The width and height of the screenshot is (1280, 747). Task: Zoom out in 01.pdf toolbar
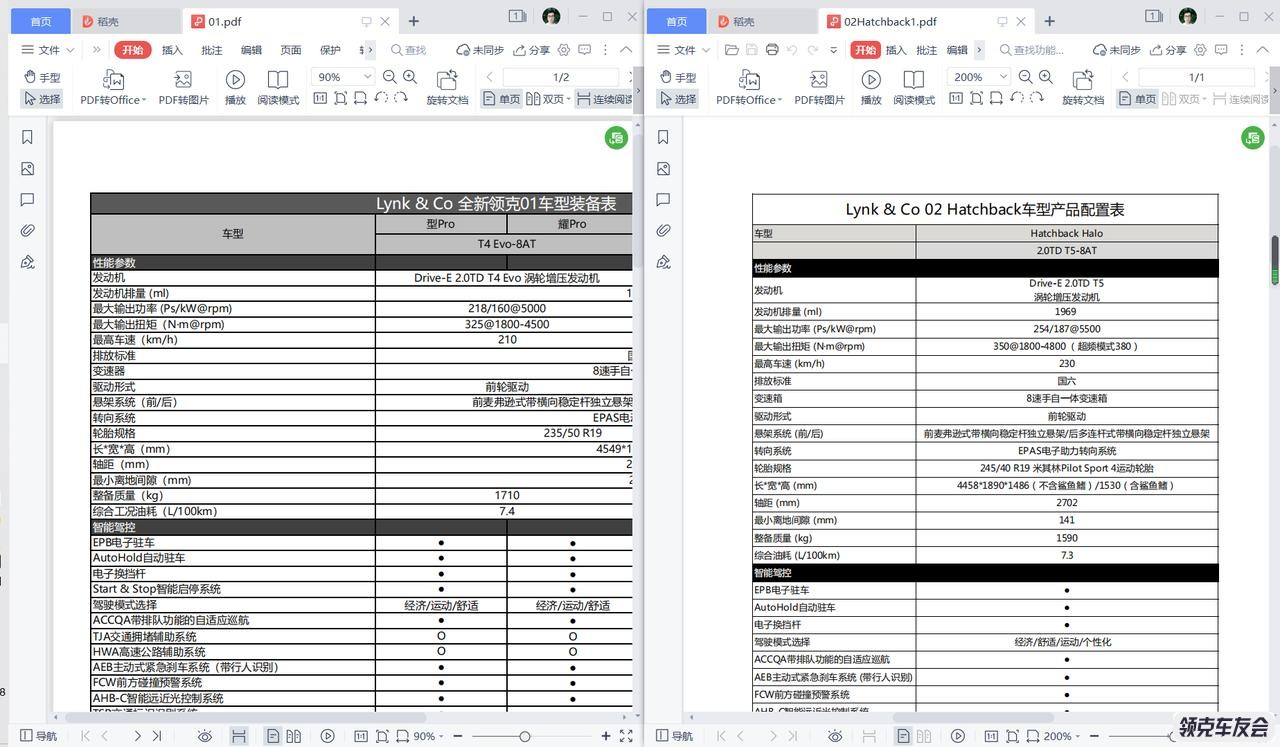pos(389,77)
